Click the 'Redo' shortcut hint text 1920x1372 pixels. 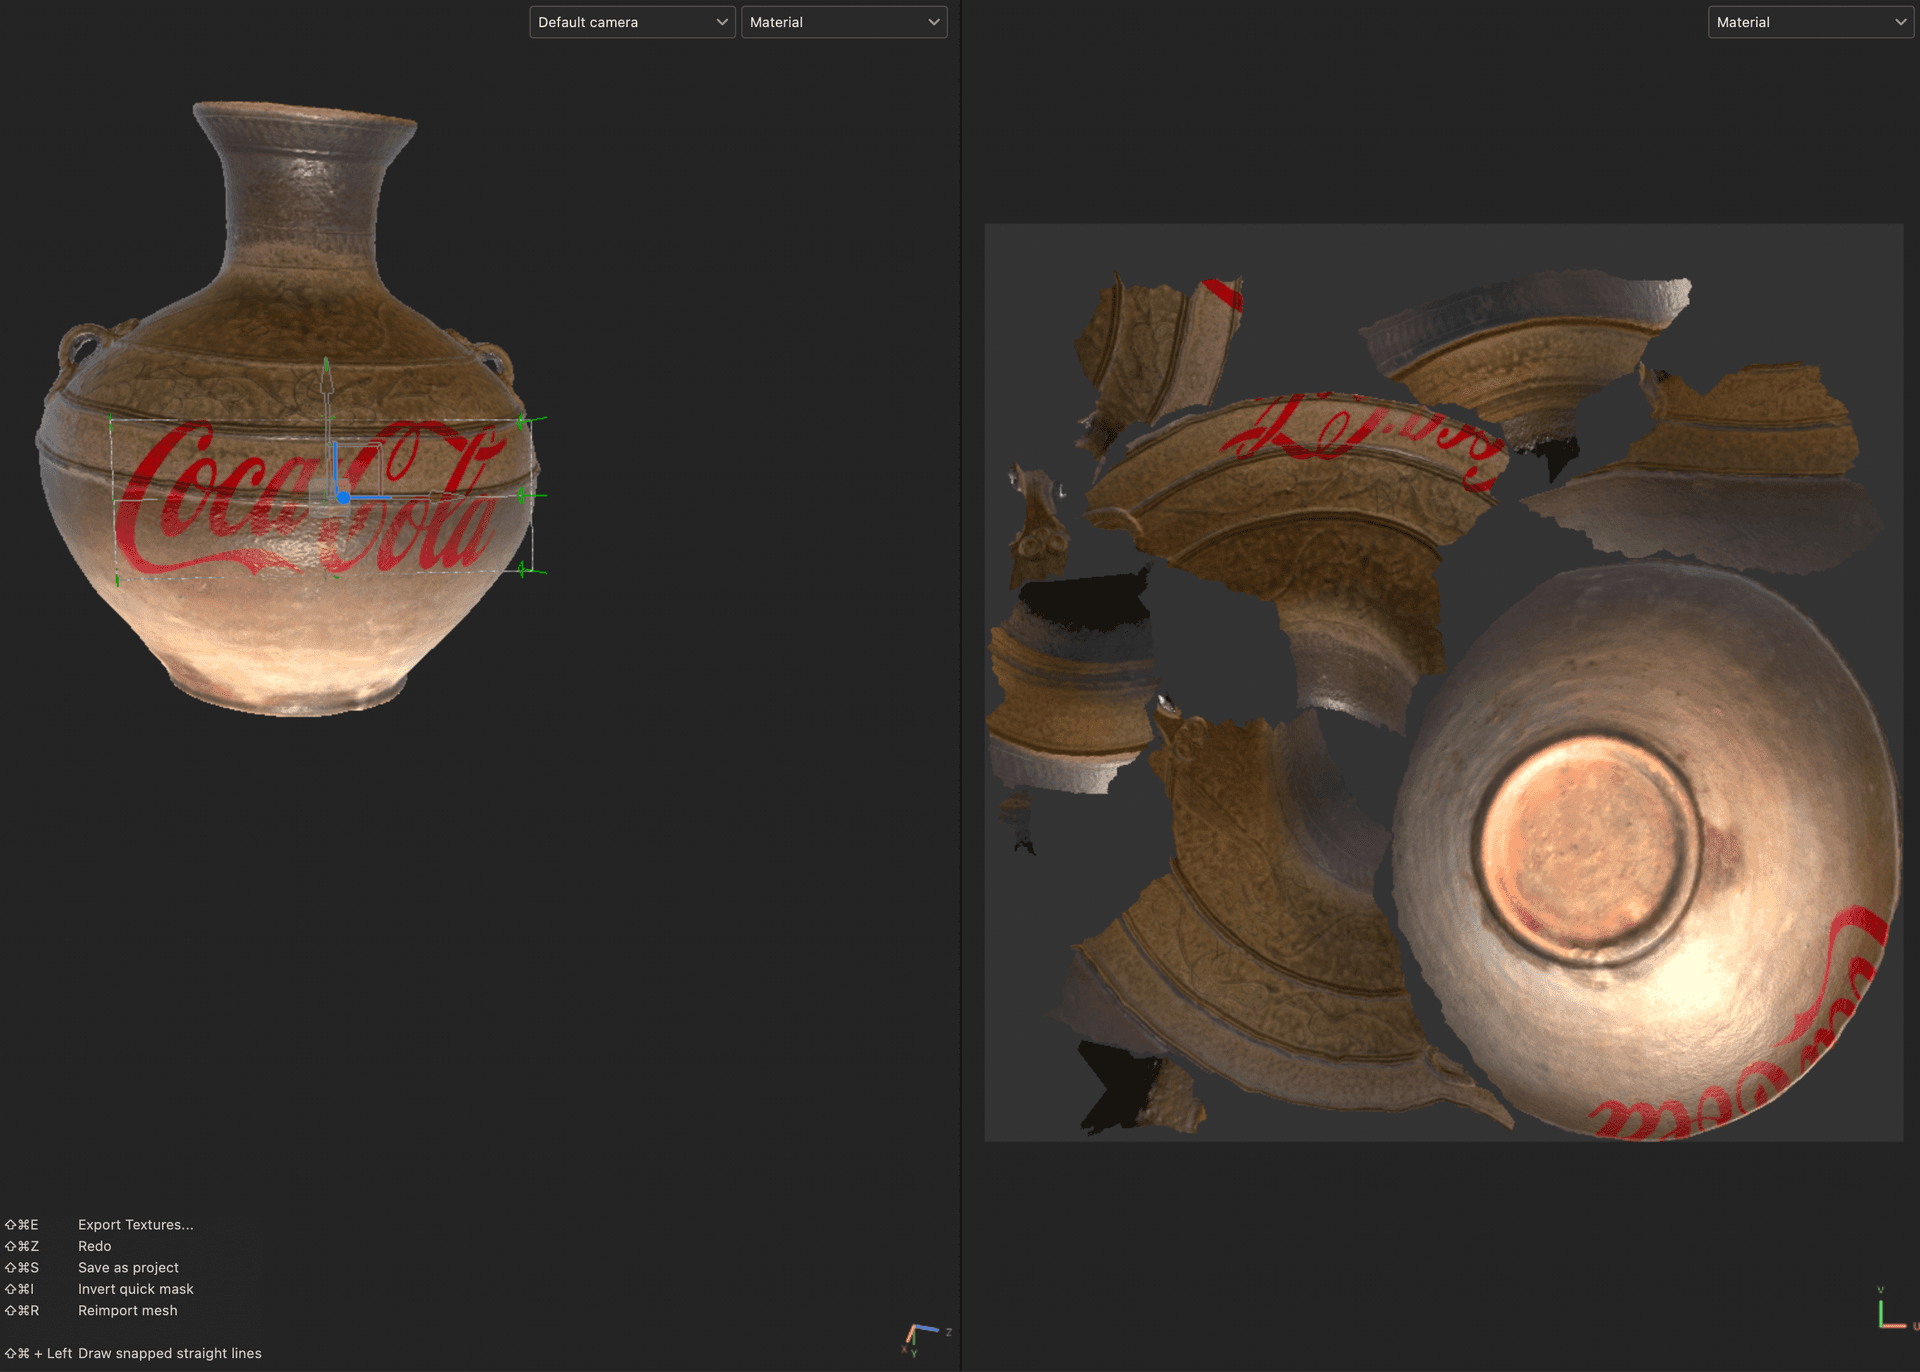click(x=95, y=1246)
